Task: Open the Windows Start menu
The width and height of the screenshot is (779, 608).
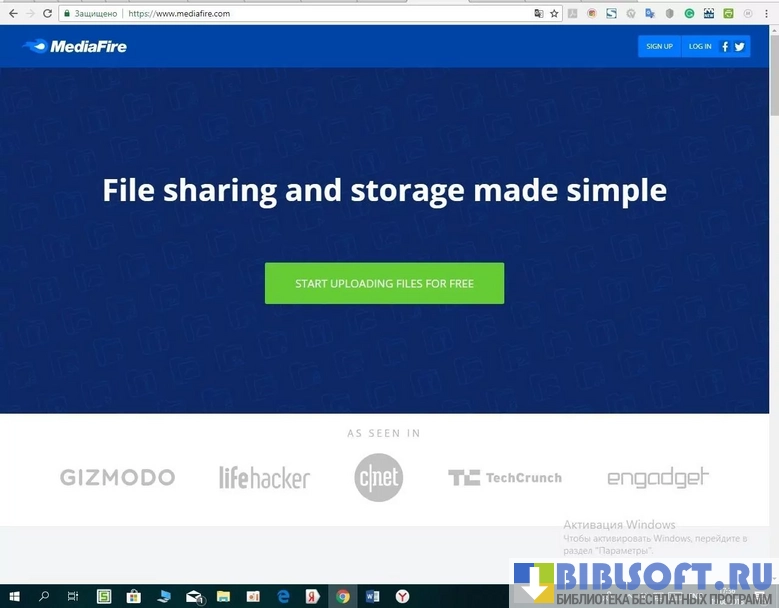Action: coord(14,597)
